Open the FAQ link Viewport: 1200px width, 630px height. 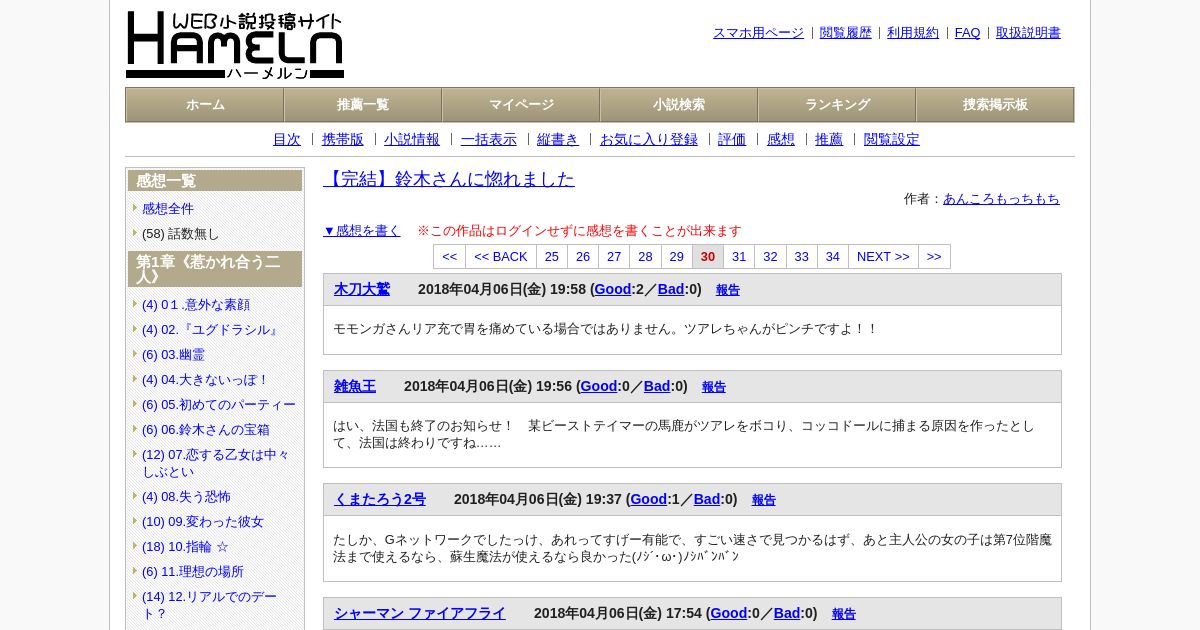967,33
